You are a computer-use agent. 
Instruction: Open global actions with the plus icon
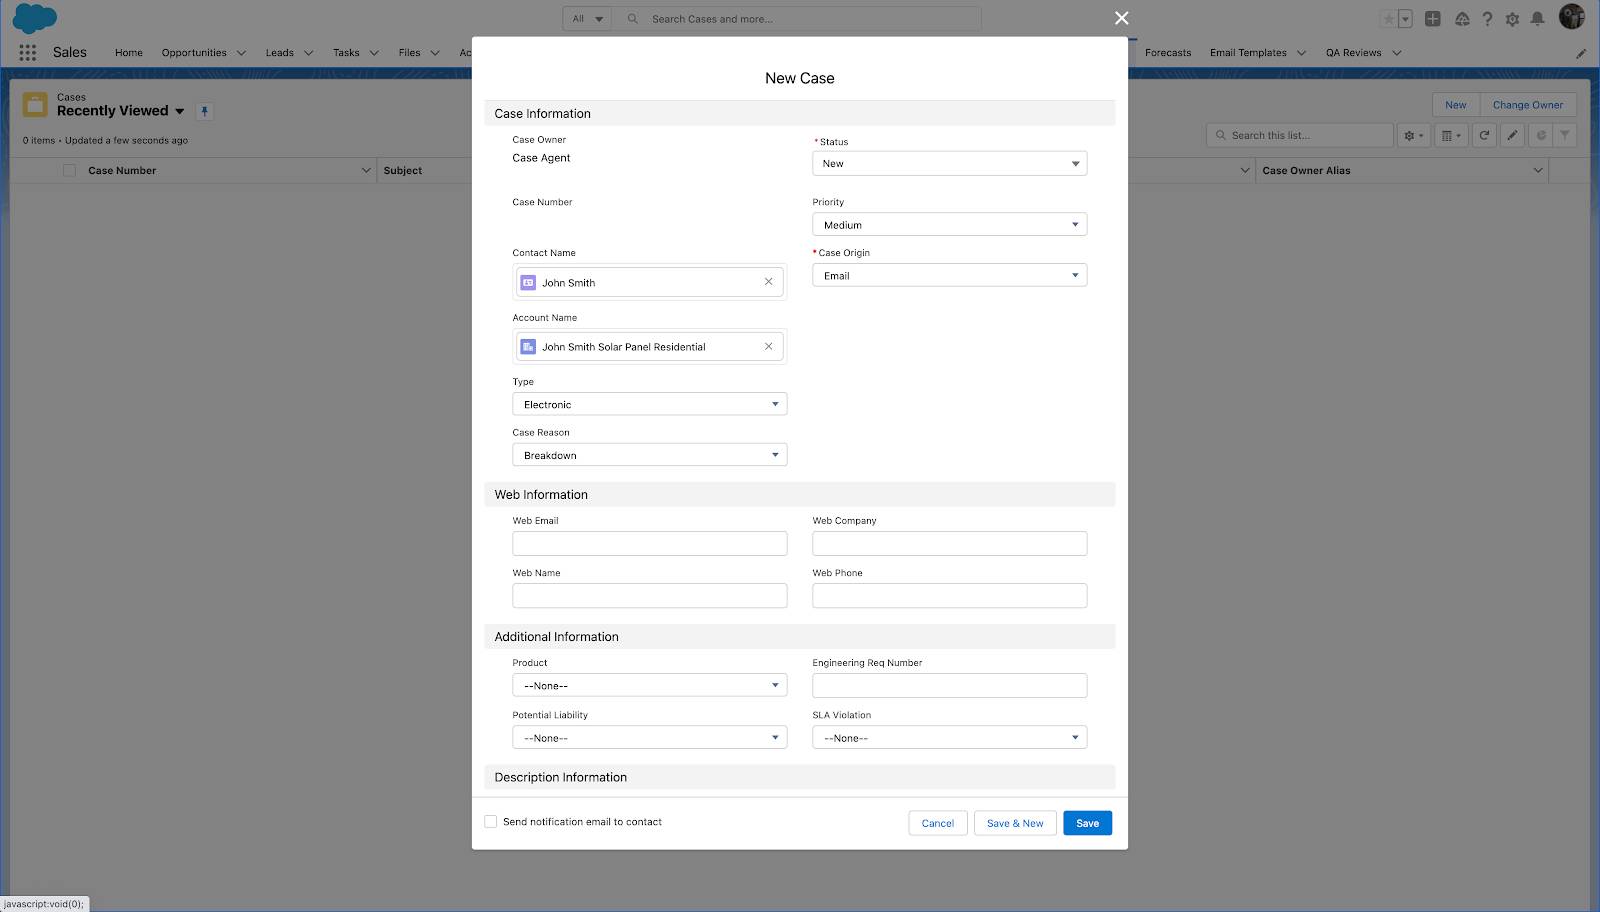click(1431, 18)
